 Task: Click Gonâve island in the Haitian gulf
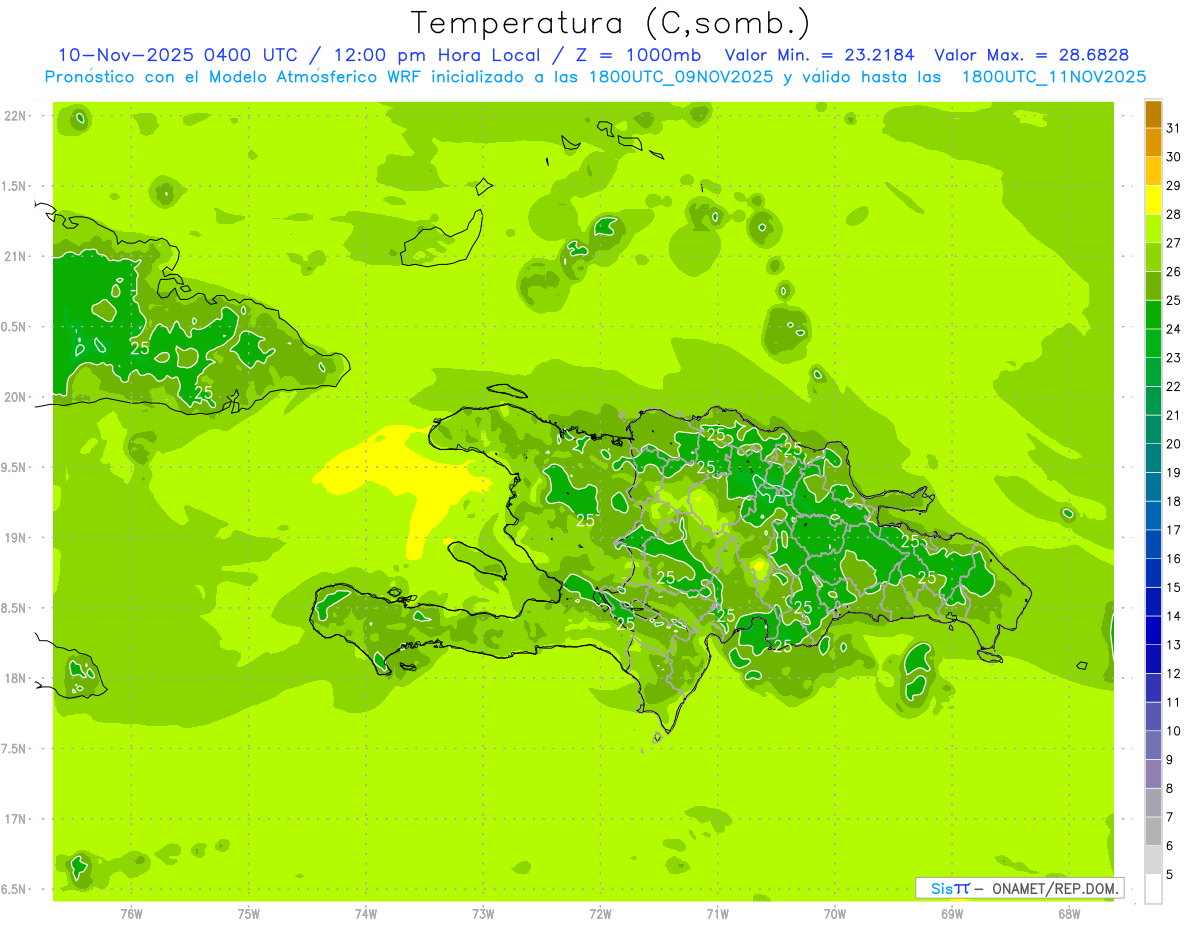(x=478, y=558)
